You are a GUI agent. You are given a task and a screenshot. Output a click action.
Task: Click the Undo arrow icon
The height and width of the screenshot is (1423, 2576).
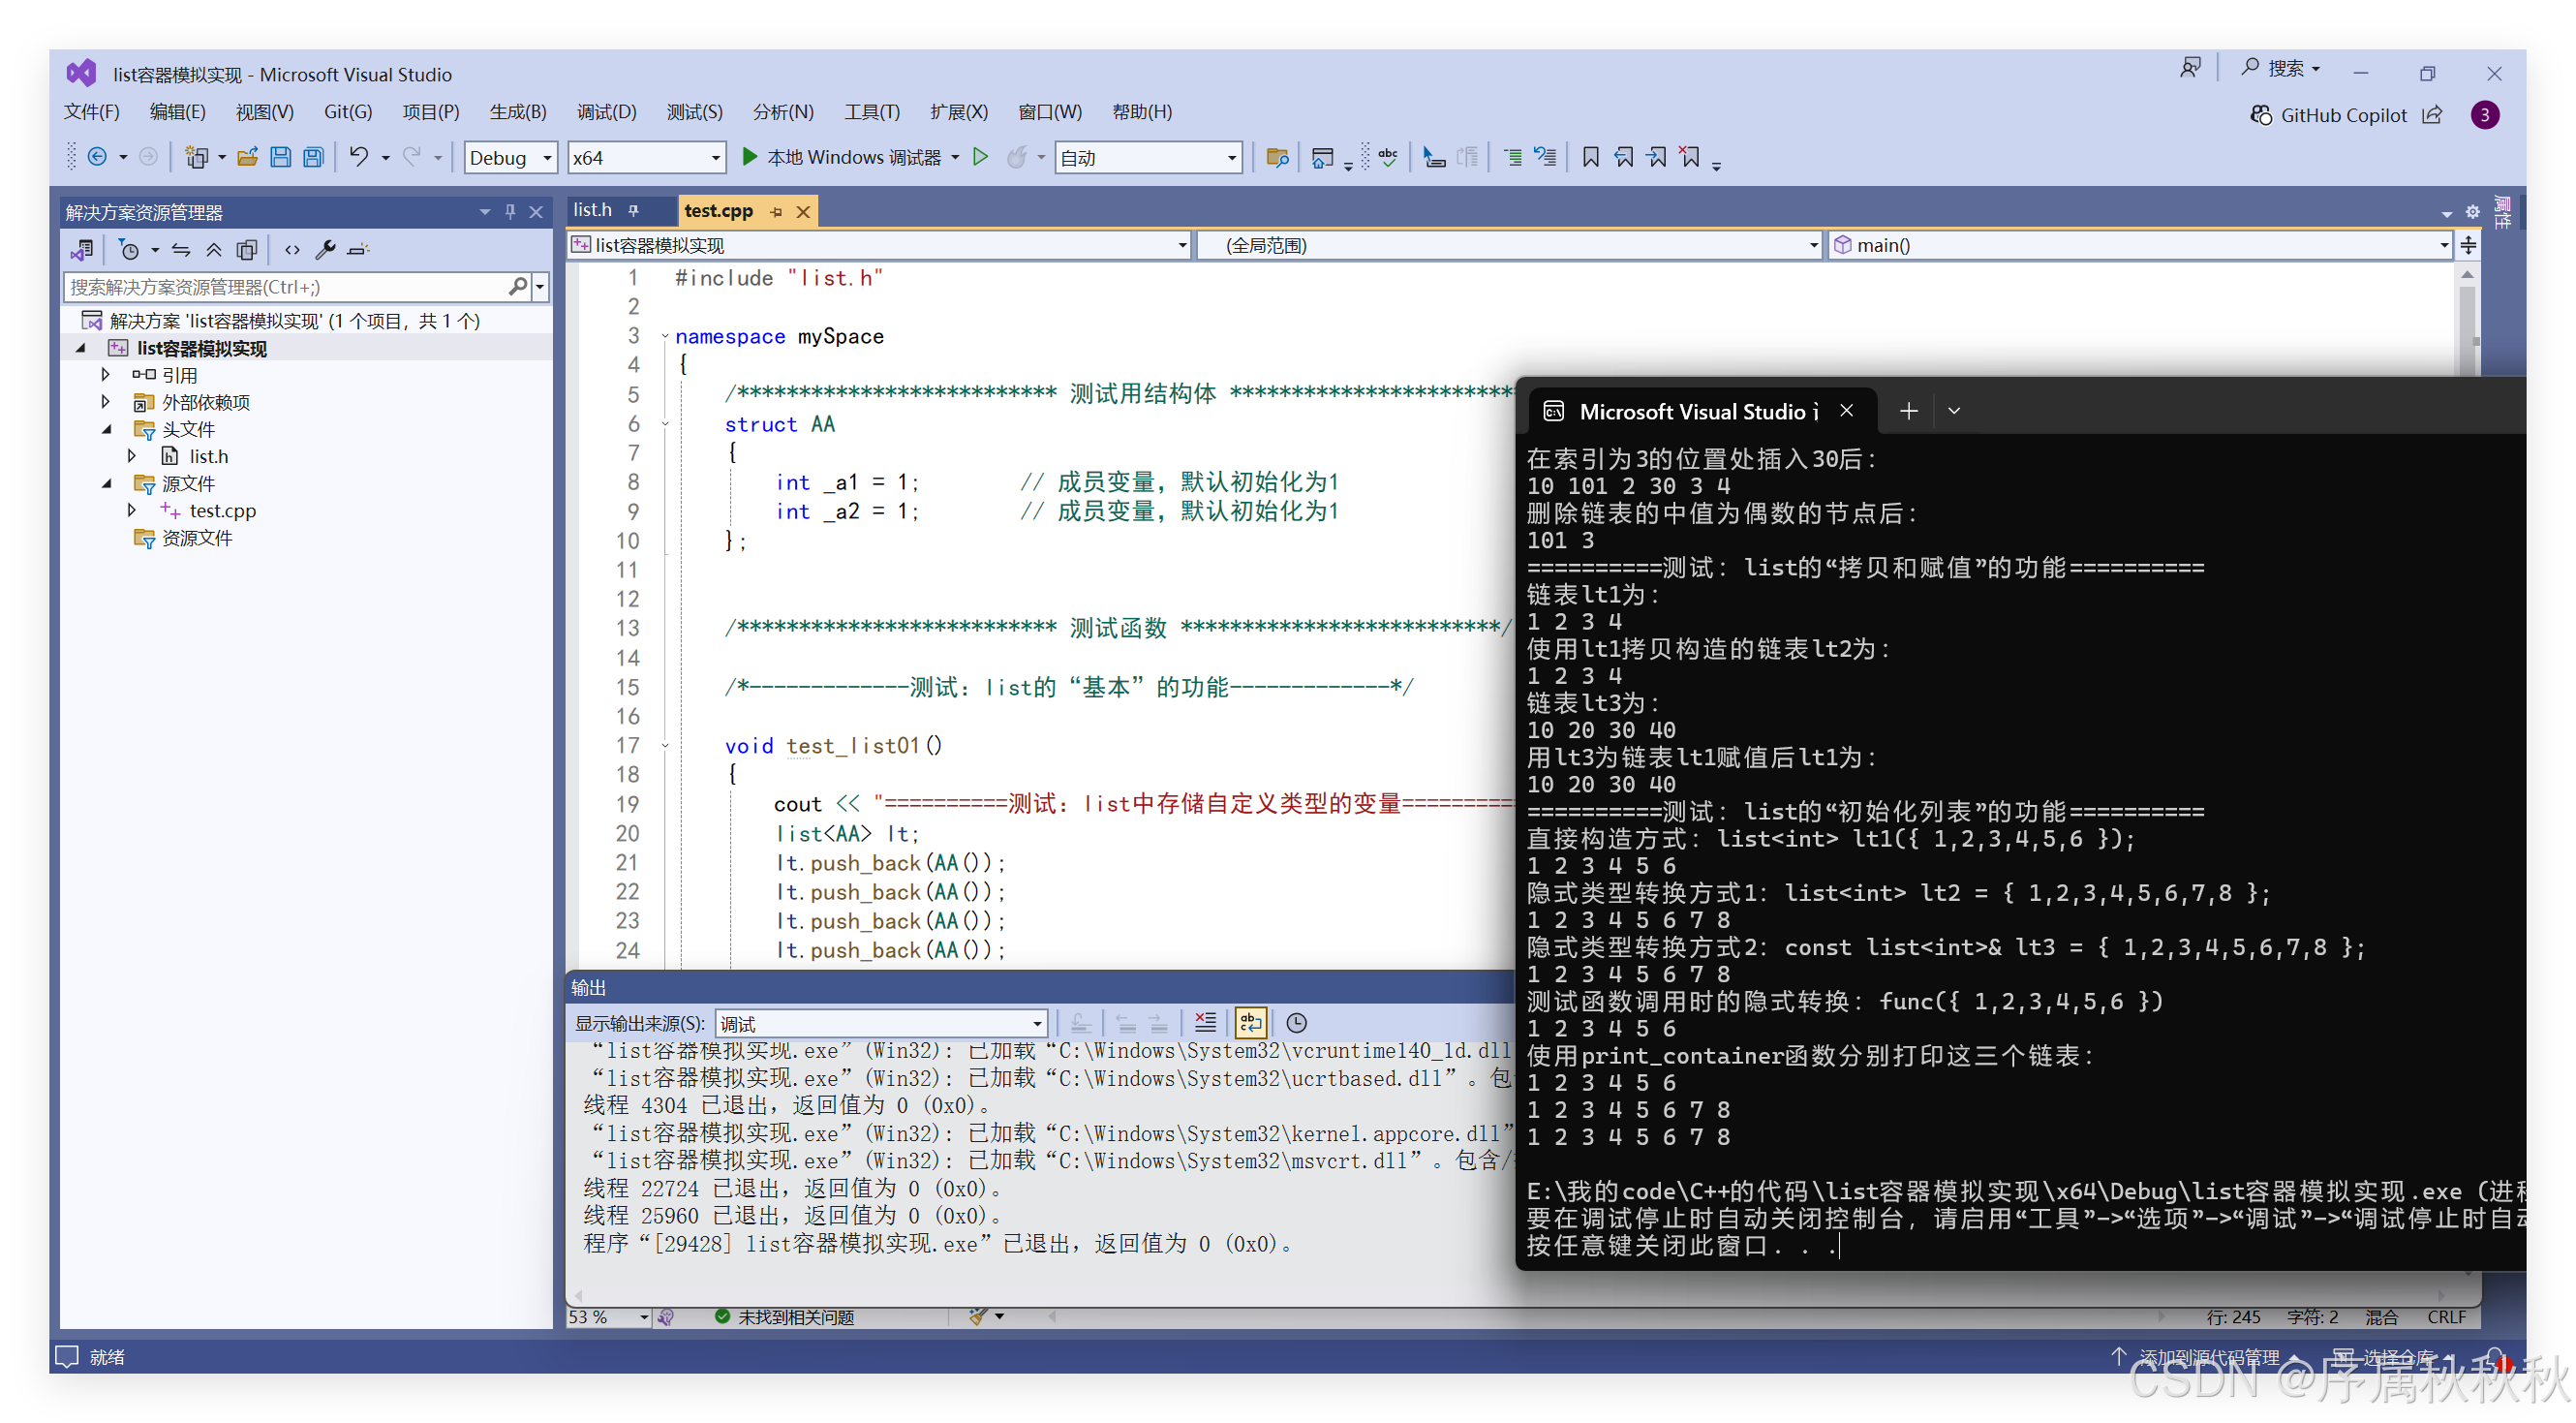pyautogui.click(x=359, y=157)
